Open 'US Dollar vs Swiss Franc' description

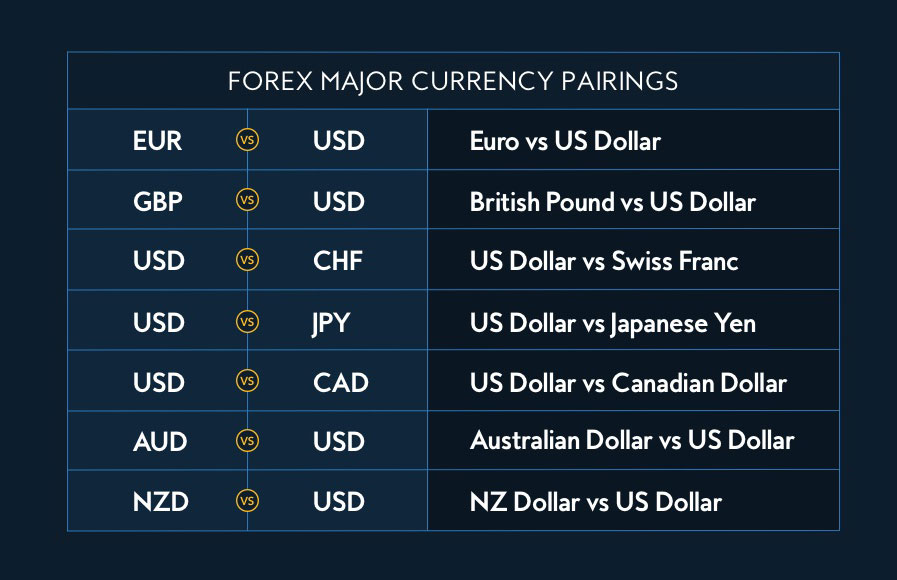(604, 261)
